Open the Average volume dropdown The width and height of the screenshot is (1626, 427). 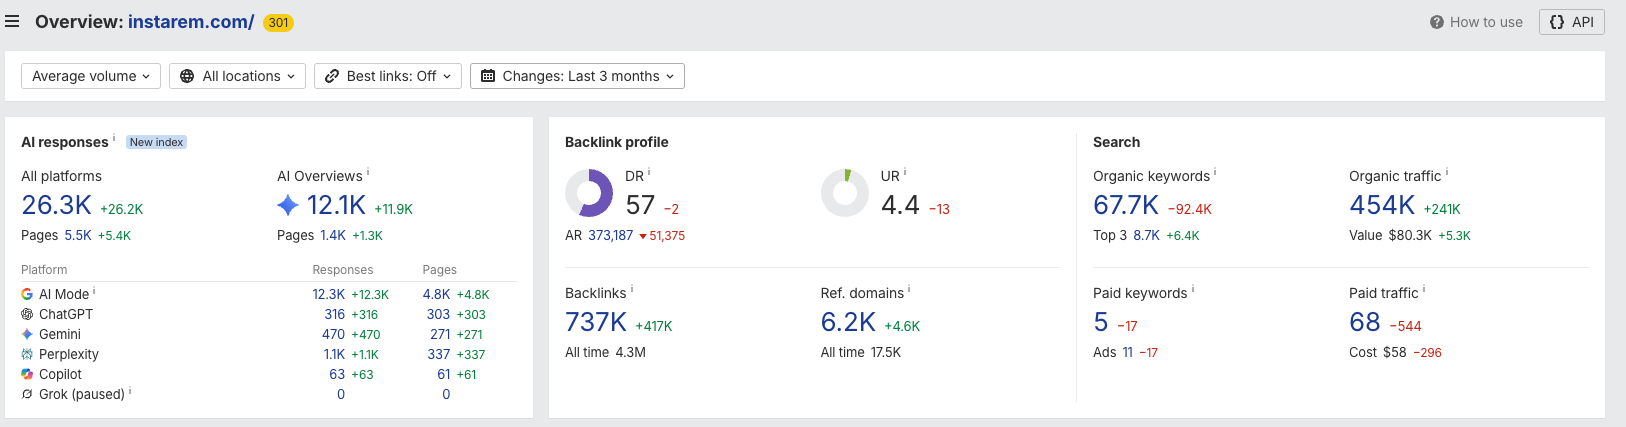click(91, 76)
